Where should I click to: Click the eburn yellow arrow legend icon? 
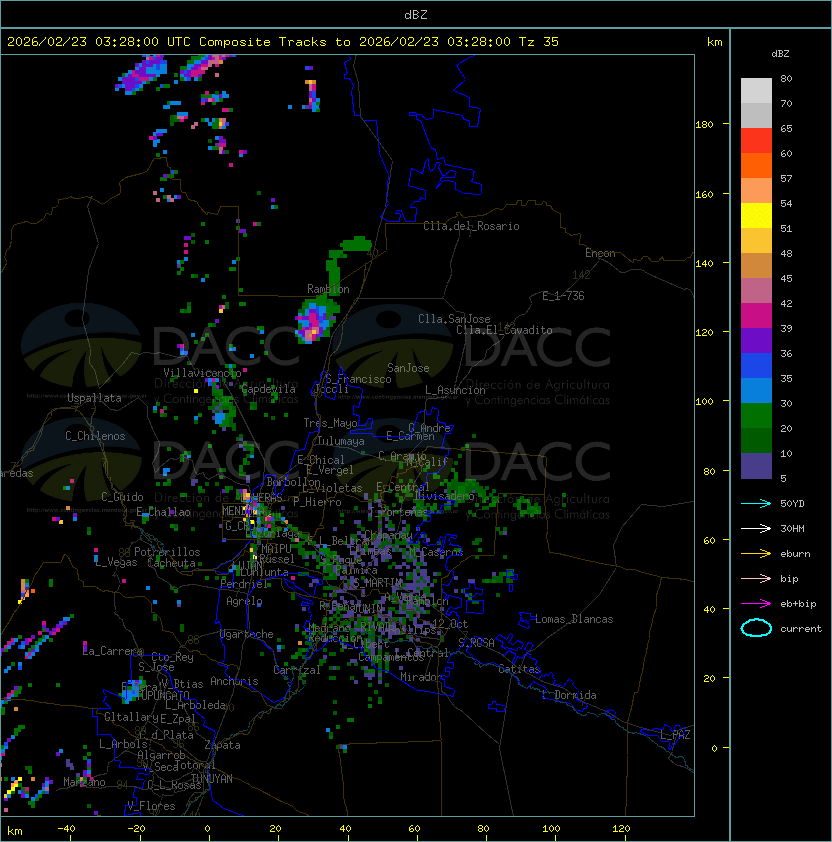pyautogui.click(x=756, y=554)
